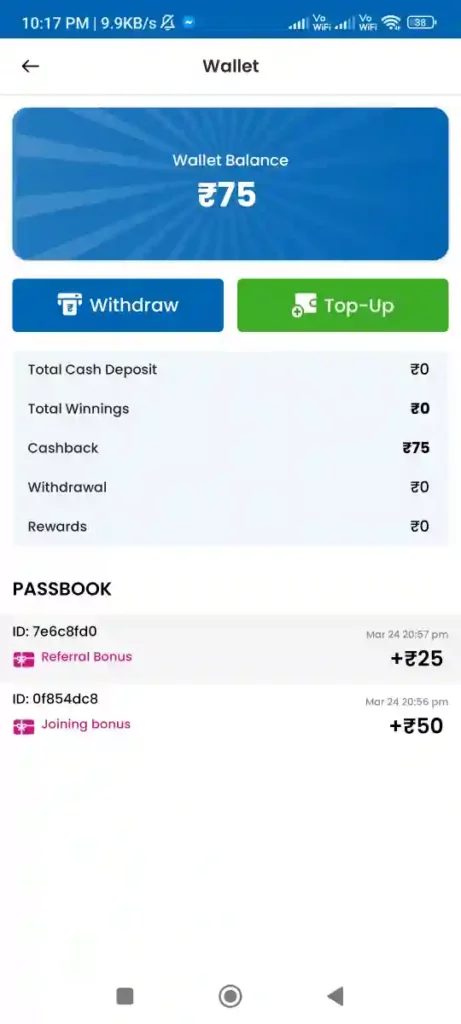This screenshot has width=461, height=1024.
Task: Select the green Top-Up button
Action: (x=343, y=305)
